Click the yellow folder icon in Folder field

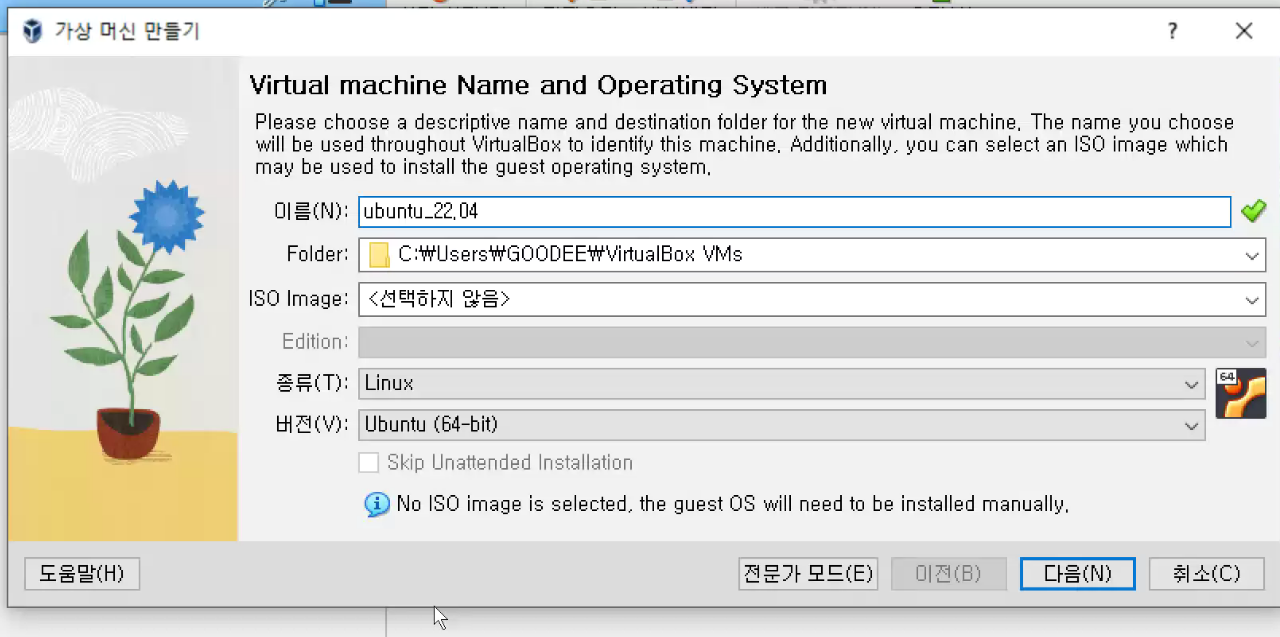379,255
